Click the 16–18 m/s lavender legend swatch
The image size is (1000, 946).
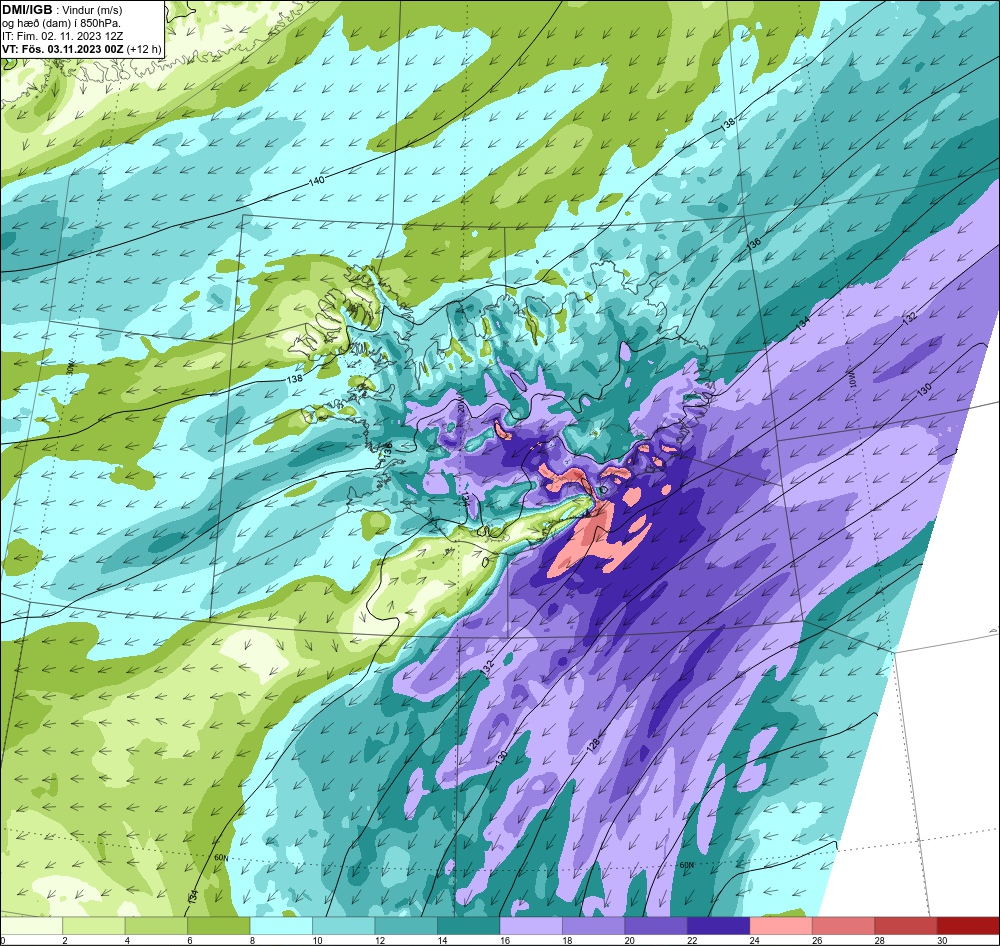pyautogui.click(x=531, y=925)
